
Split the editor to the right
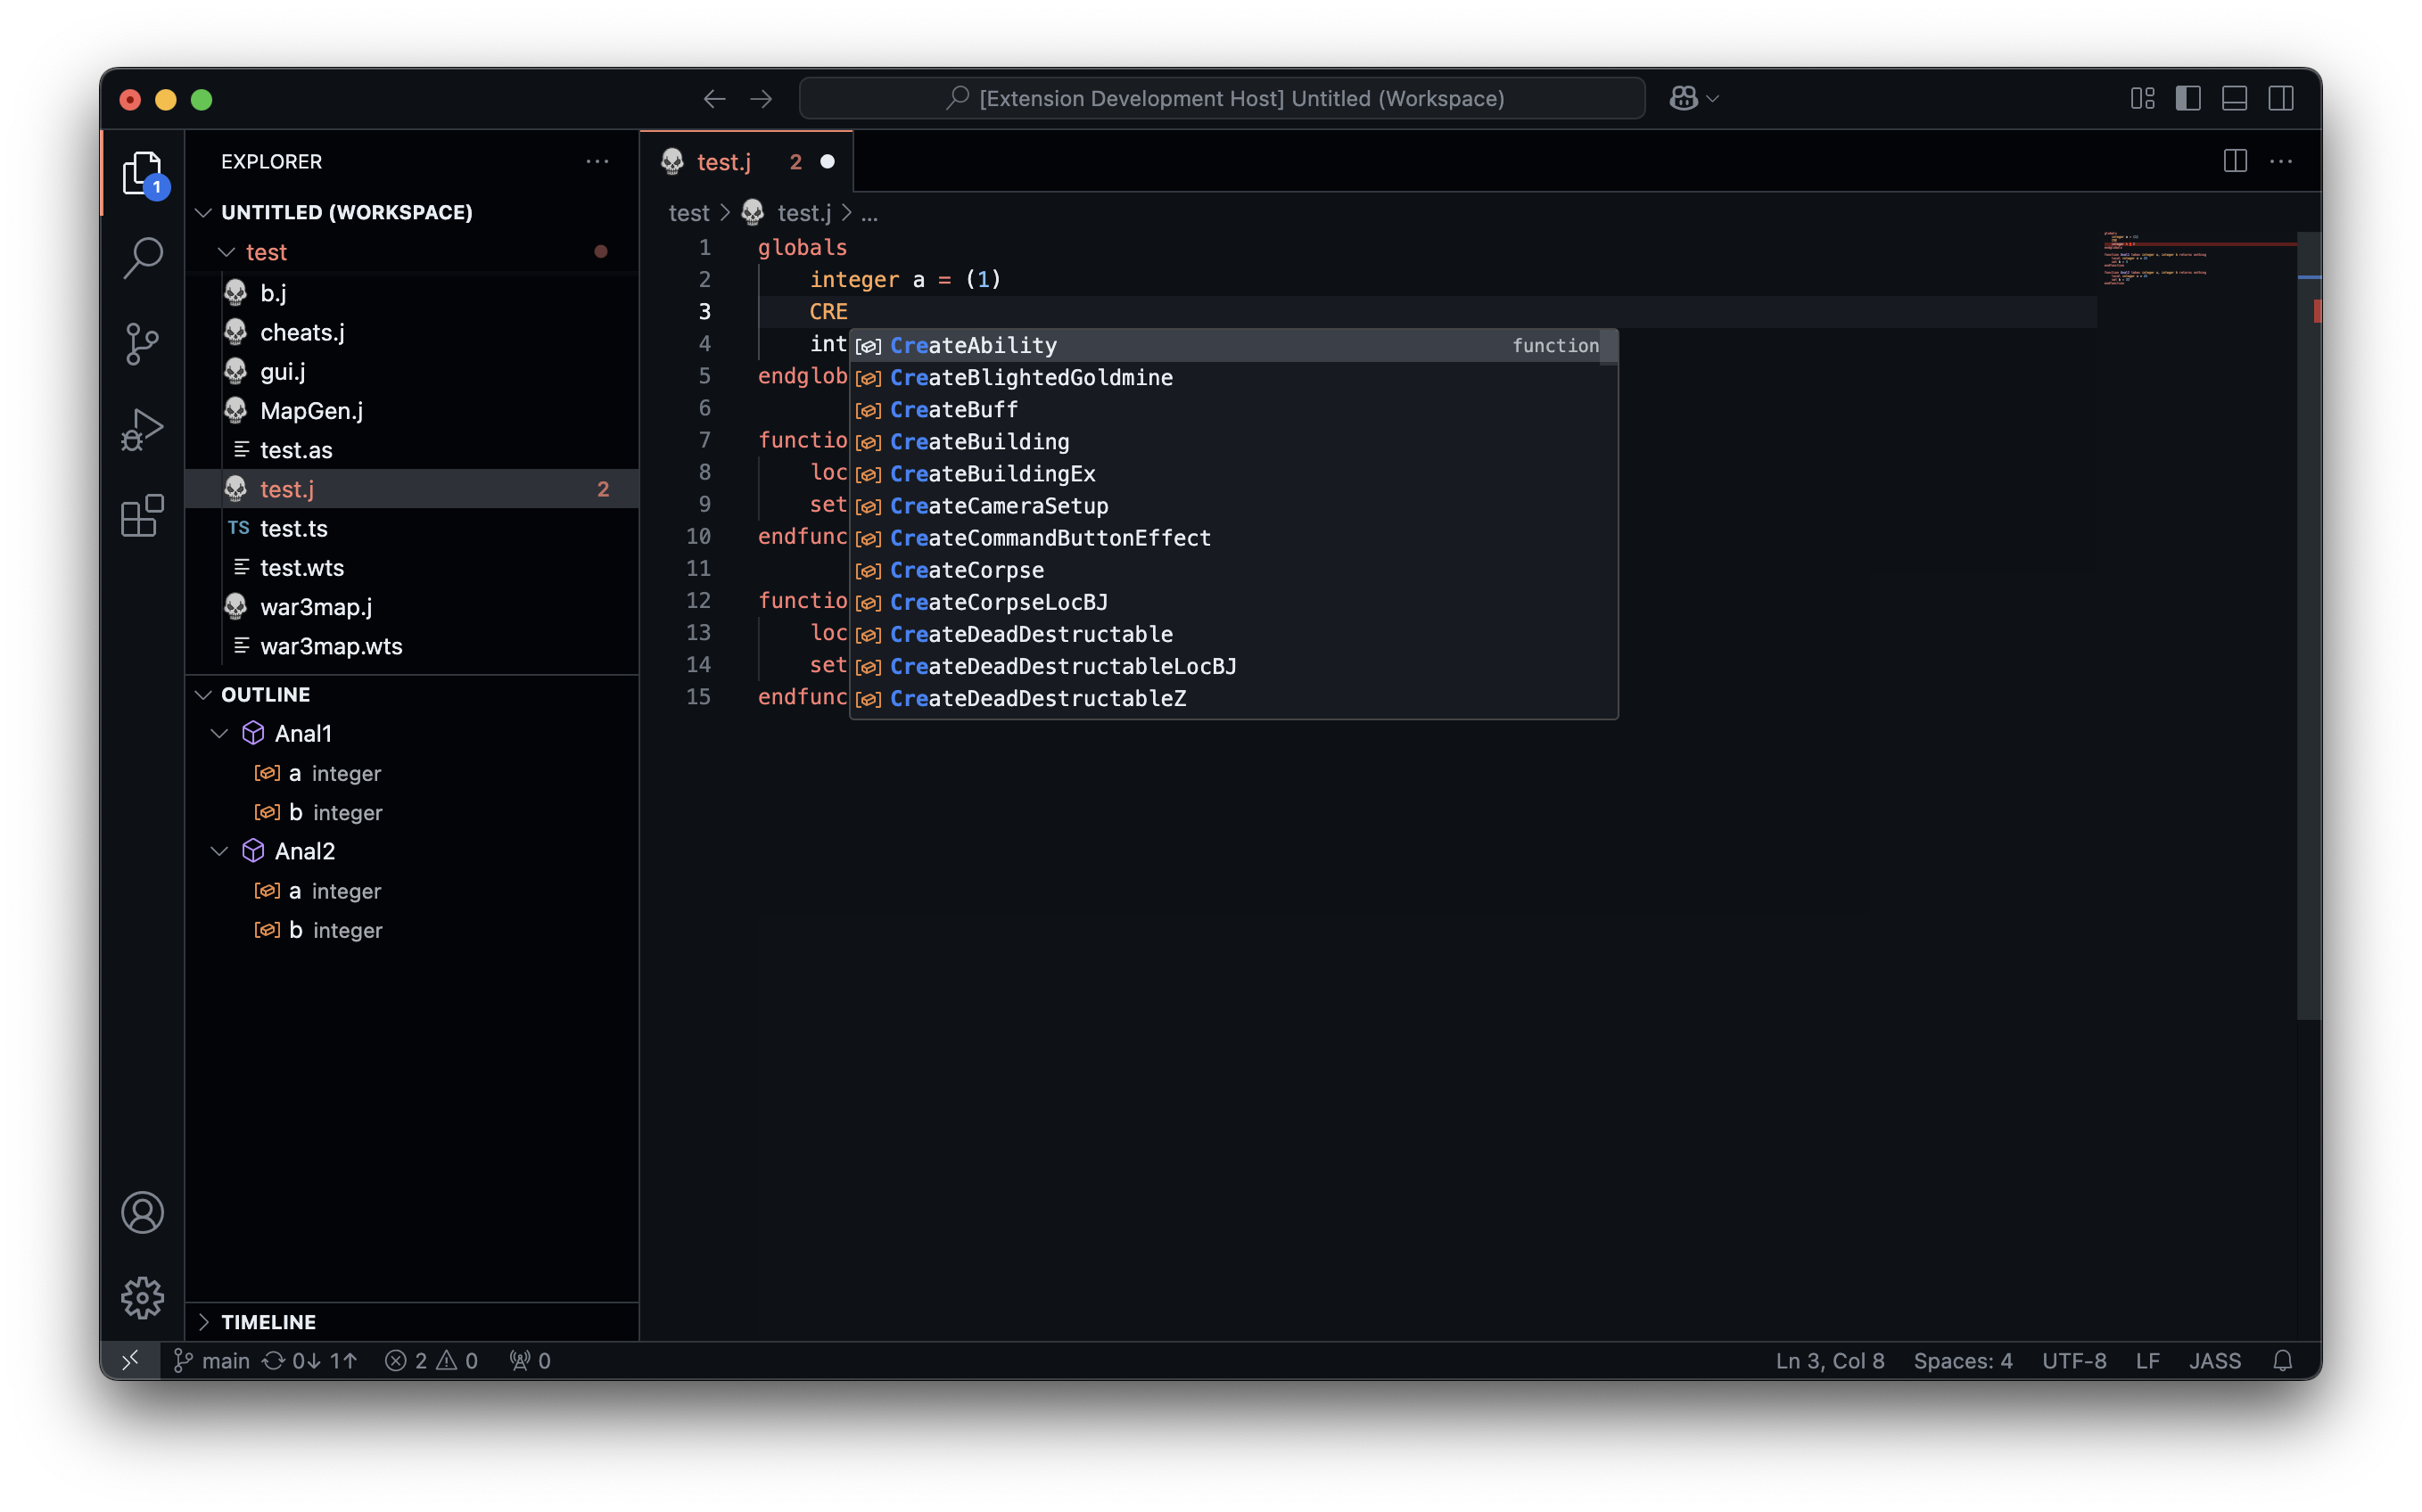[2235, 161]
